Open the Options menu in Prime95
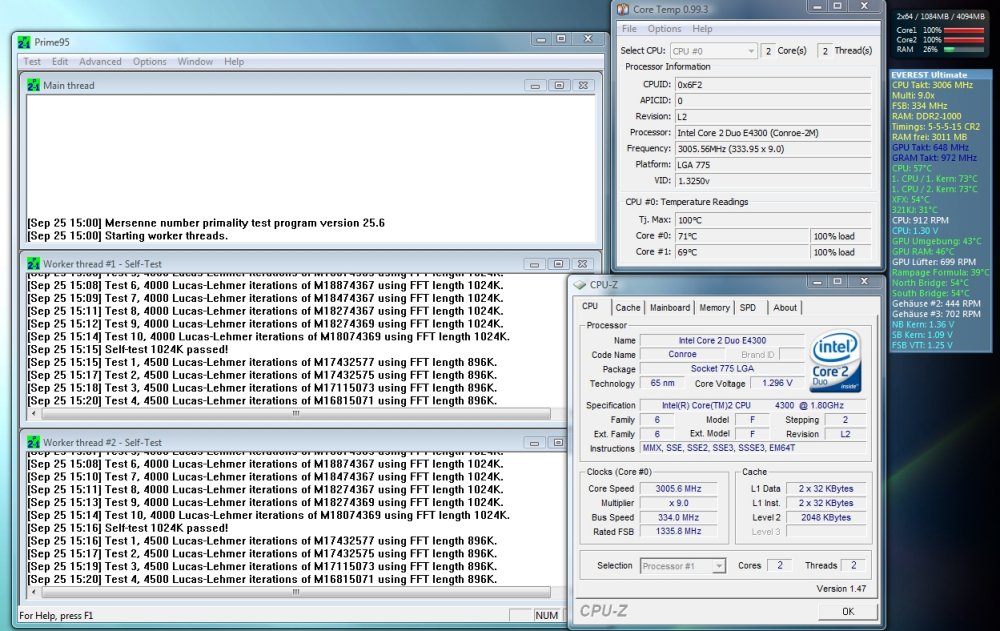 [149, 61]
